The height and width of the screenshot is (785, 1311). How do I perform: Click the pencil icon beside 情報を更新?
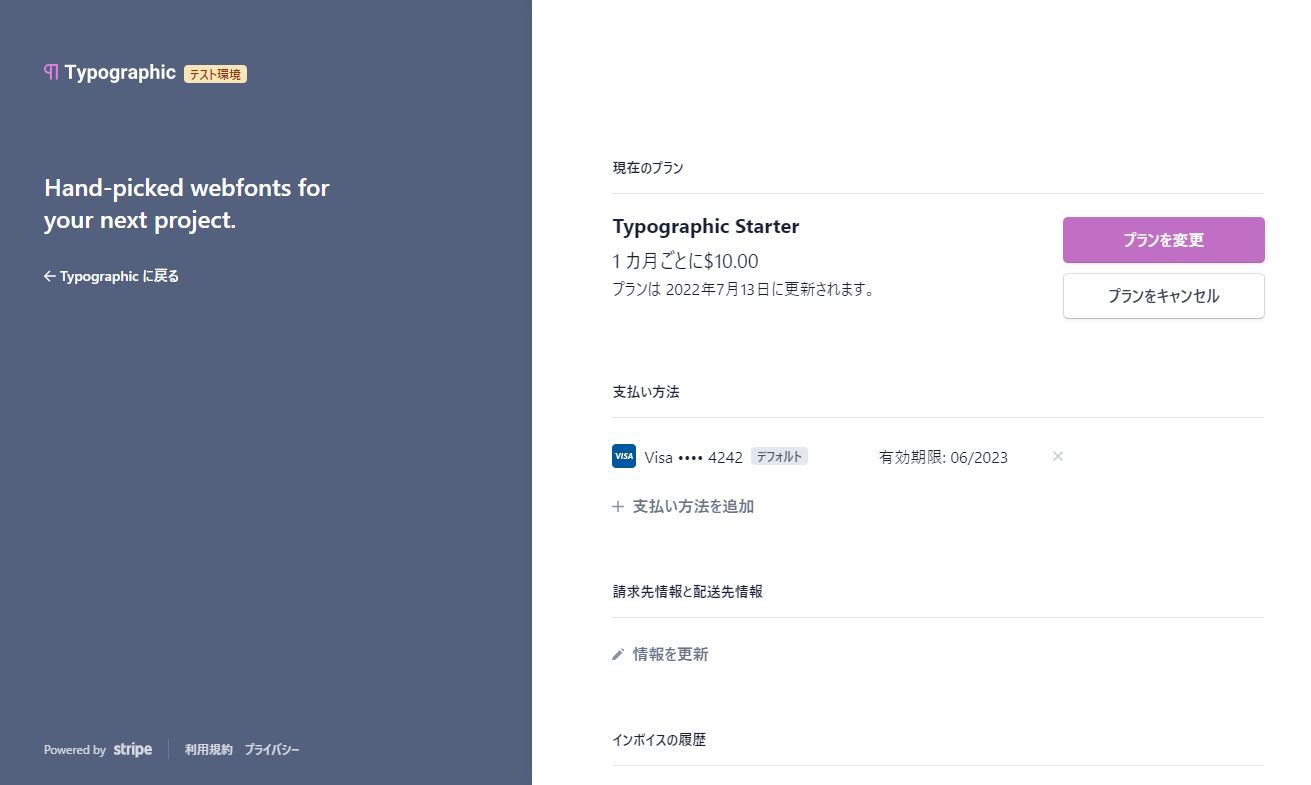click(x=618, y=654)
